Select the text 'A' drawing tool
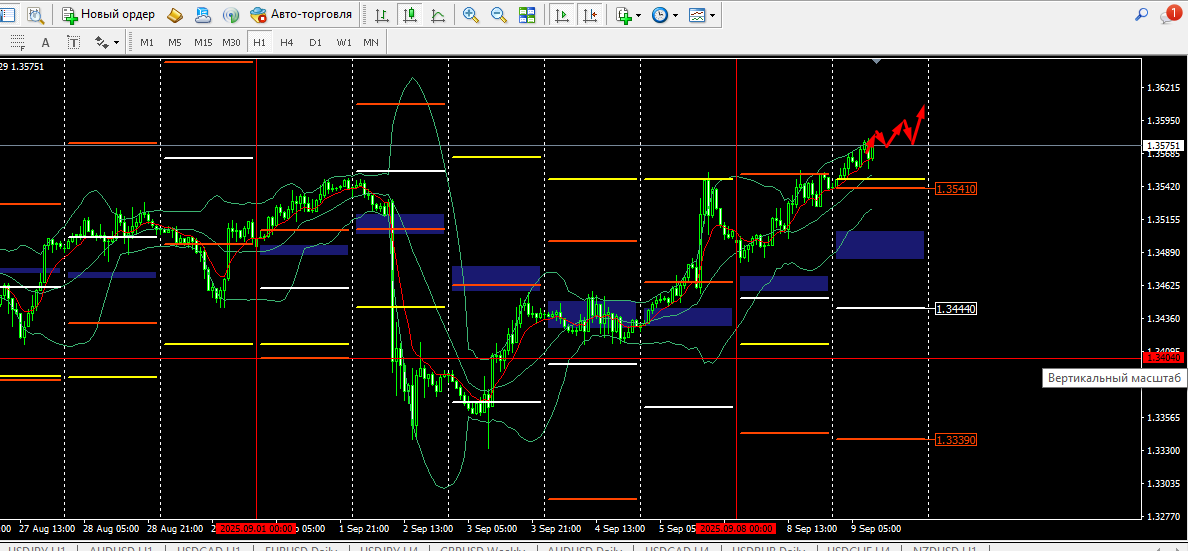Viewport: 1188px width, 551px height. point(45,42)
